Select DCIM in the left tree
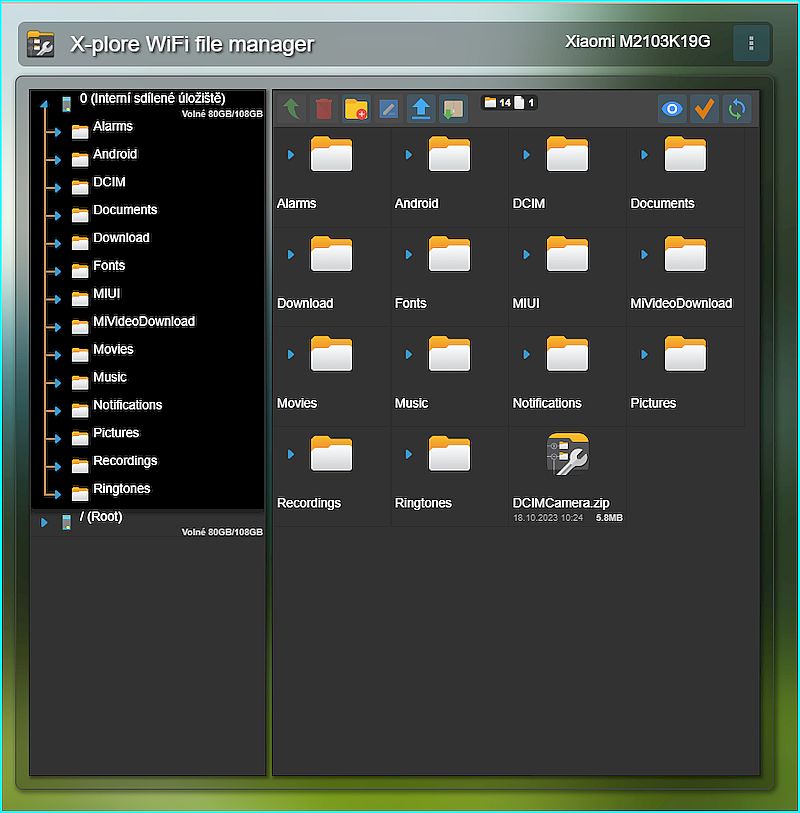The height and width of the screenshot is (813, 800). click(109, 183)
